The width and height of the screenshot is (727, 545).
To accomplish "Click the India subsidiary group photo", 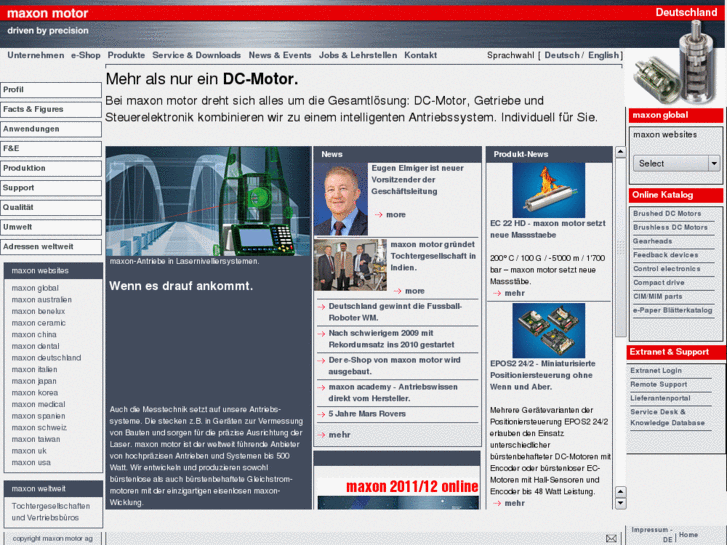I will (x=350, y=265).
